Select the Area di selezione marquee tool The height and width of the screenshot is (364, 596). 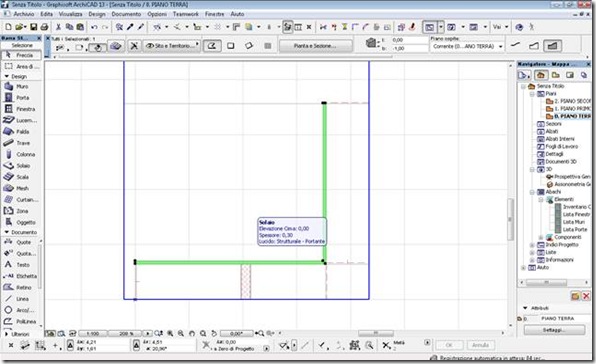pos(21,66)
